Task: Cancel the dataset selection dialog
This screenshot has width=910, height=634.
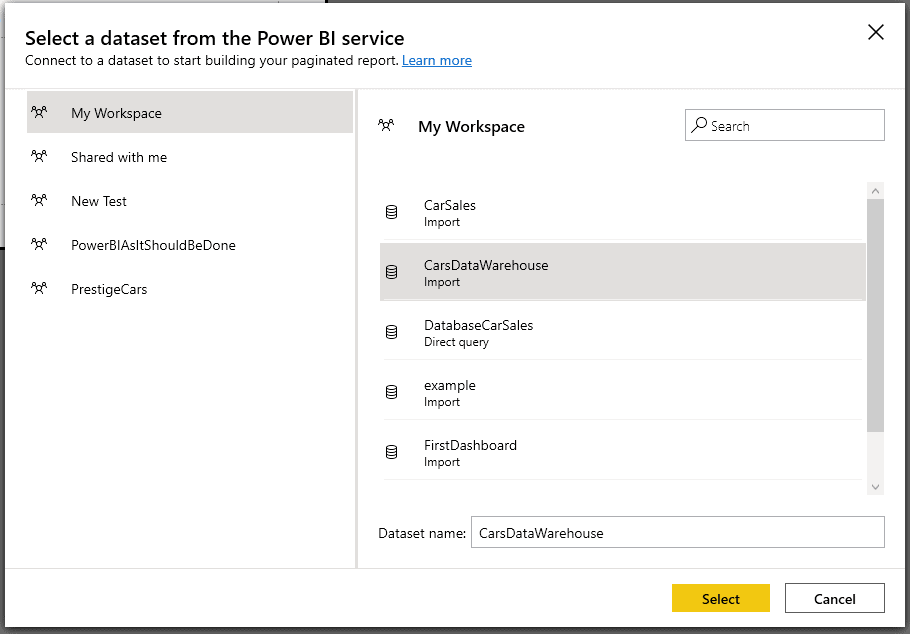Action: (x=835, y=598)
